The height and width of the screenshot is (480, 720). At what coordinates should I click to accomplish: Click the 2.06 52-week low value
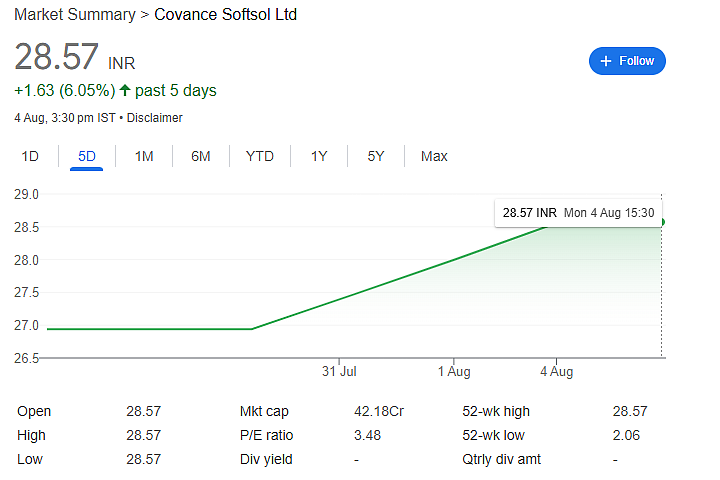pos(626,435)
